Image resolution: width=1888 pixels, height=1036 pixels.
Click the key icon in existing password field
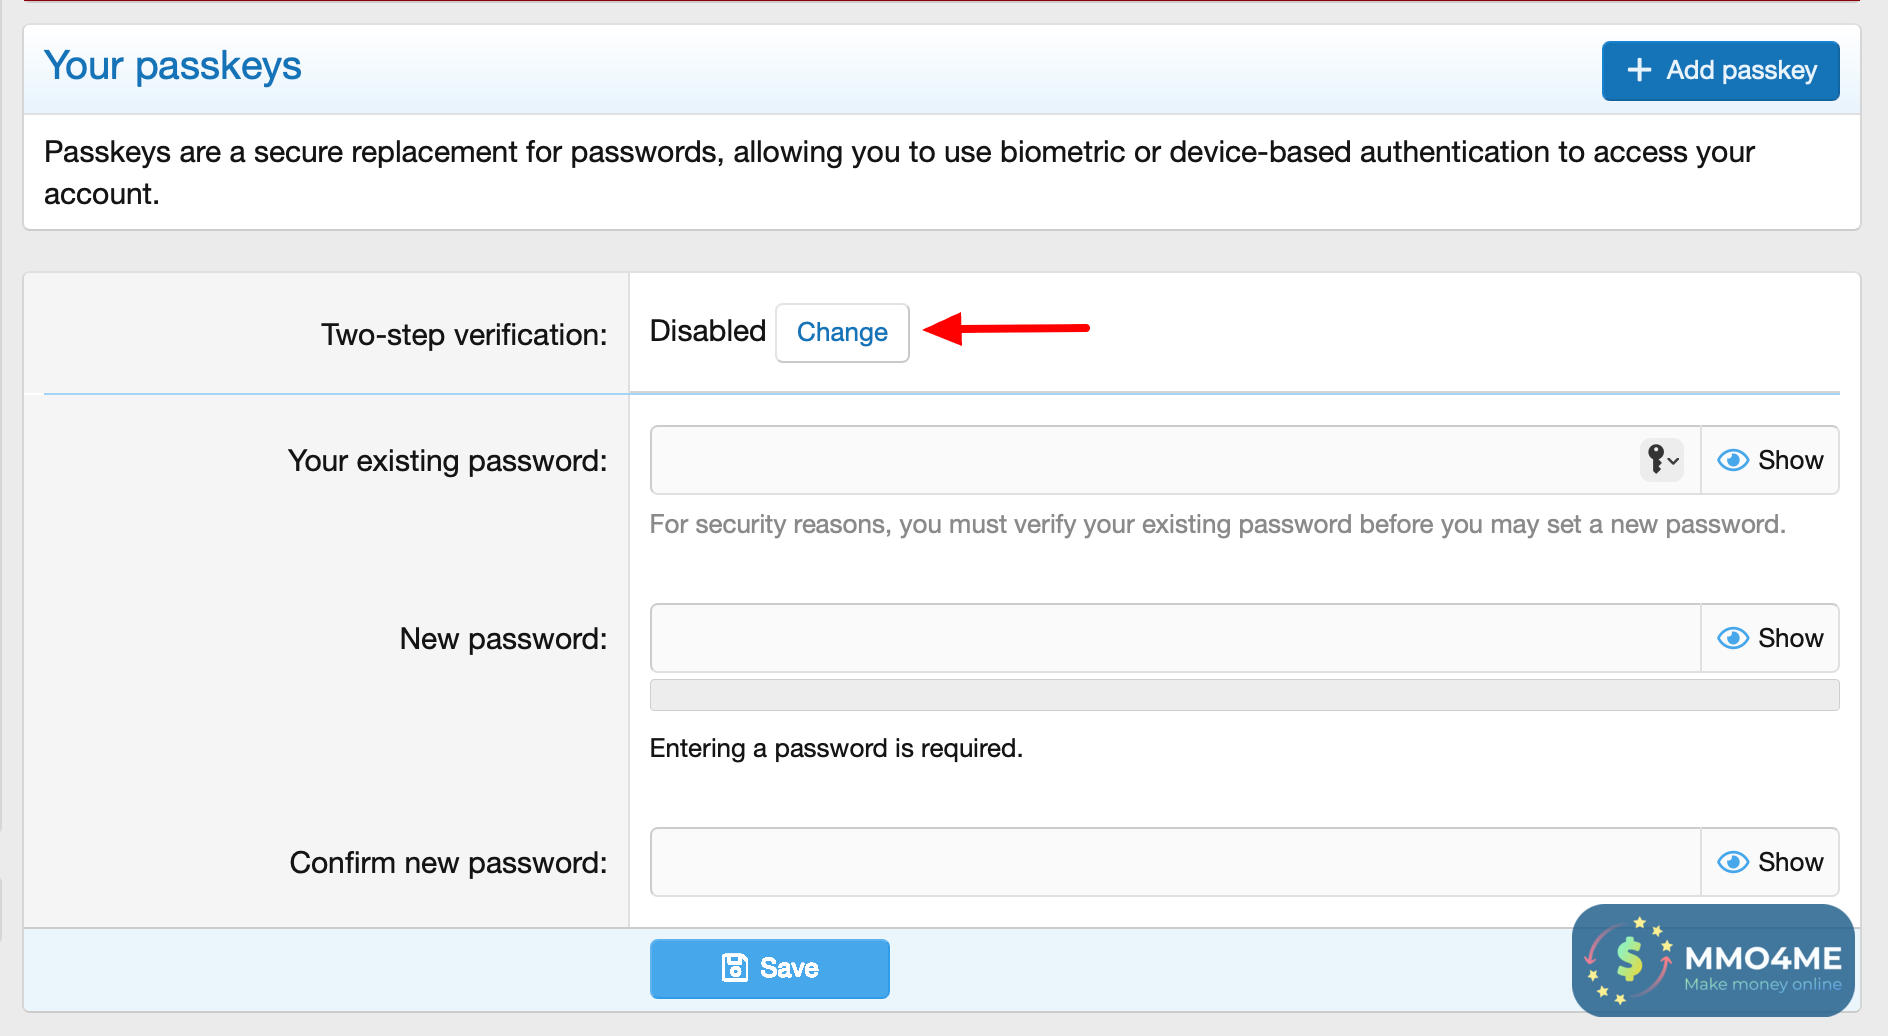coord(1656,459)
